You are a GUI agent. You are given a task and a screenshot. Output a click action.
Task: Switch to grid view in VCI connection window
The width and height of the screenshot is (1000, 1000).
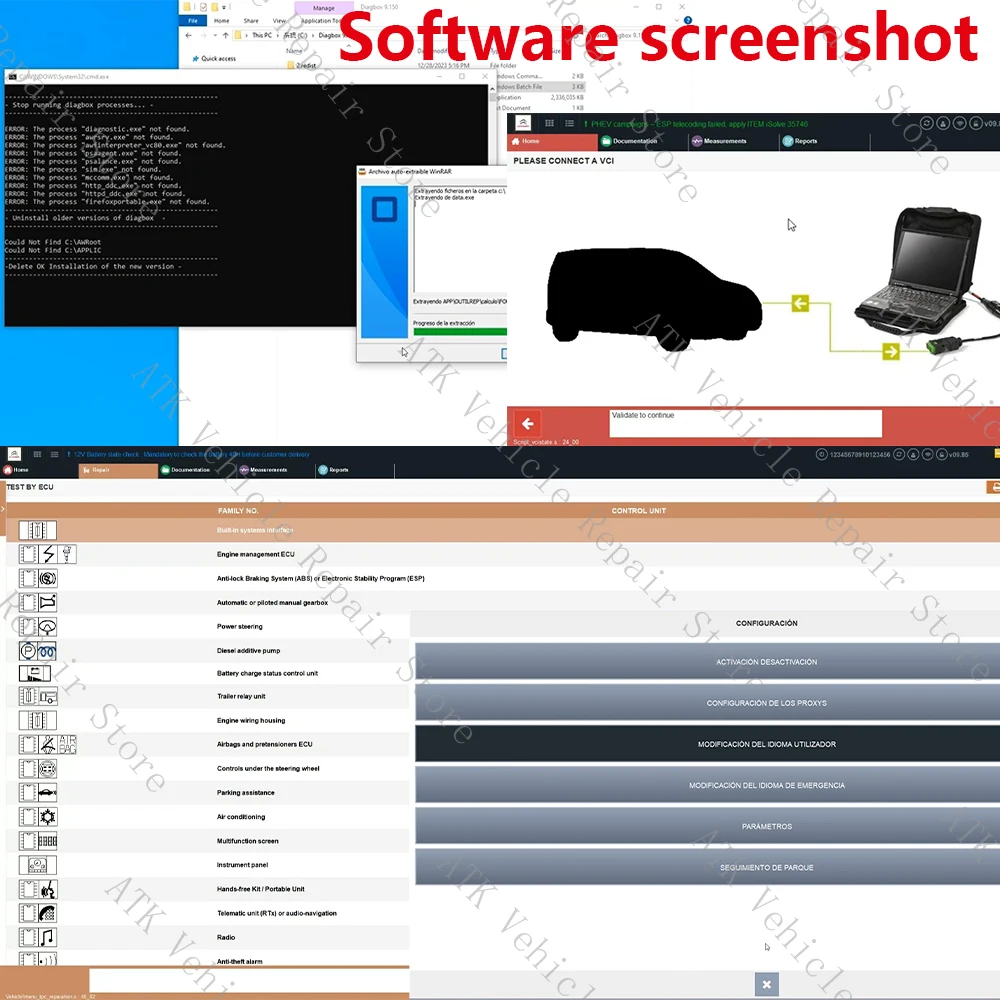click(x=549, y=123)
